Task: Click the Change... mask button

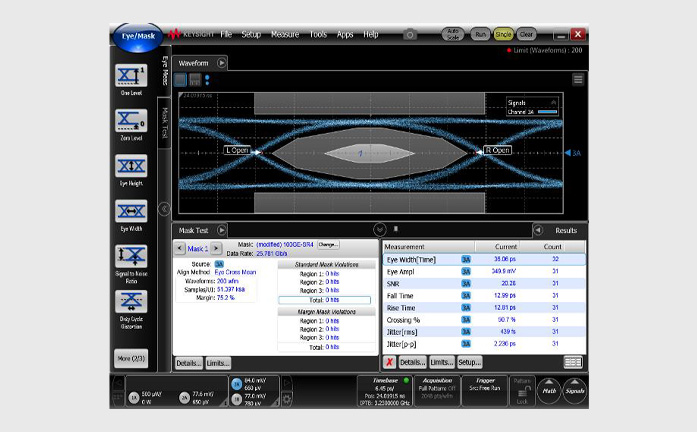Action: point(328,245)
